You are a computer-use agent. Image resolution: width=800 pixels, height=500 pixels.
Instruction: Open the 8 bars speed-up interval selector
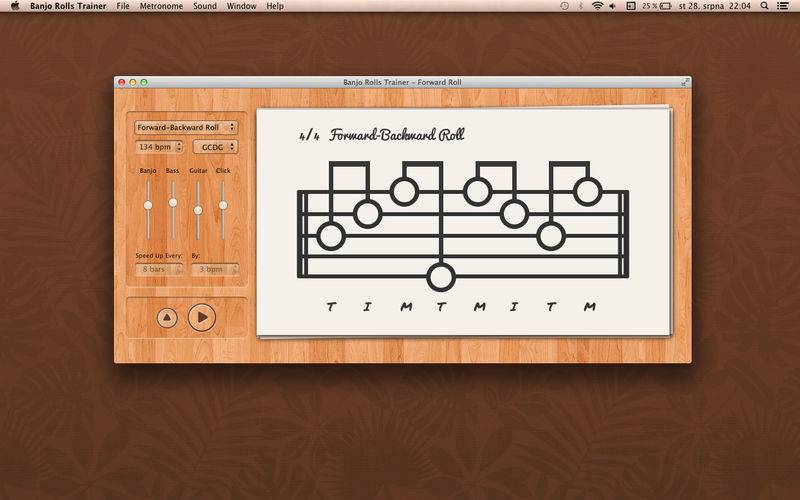(x=160, y=269)
